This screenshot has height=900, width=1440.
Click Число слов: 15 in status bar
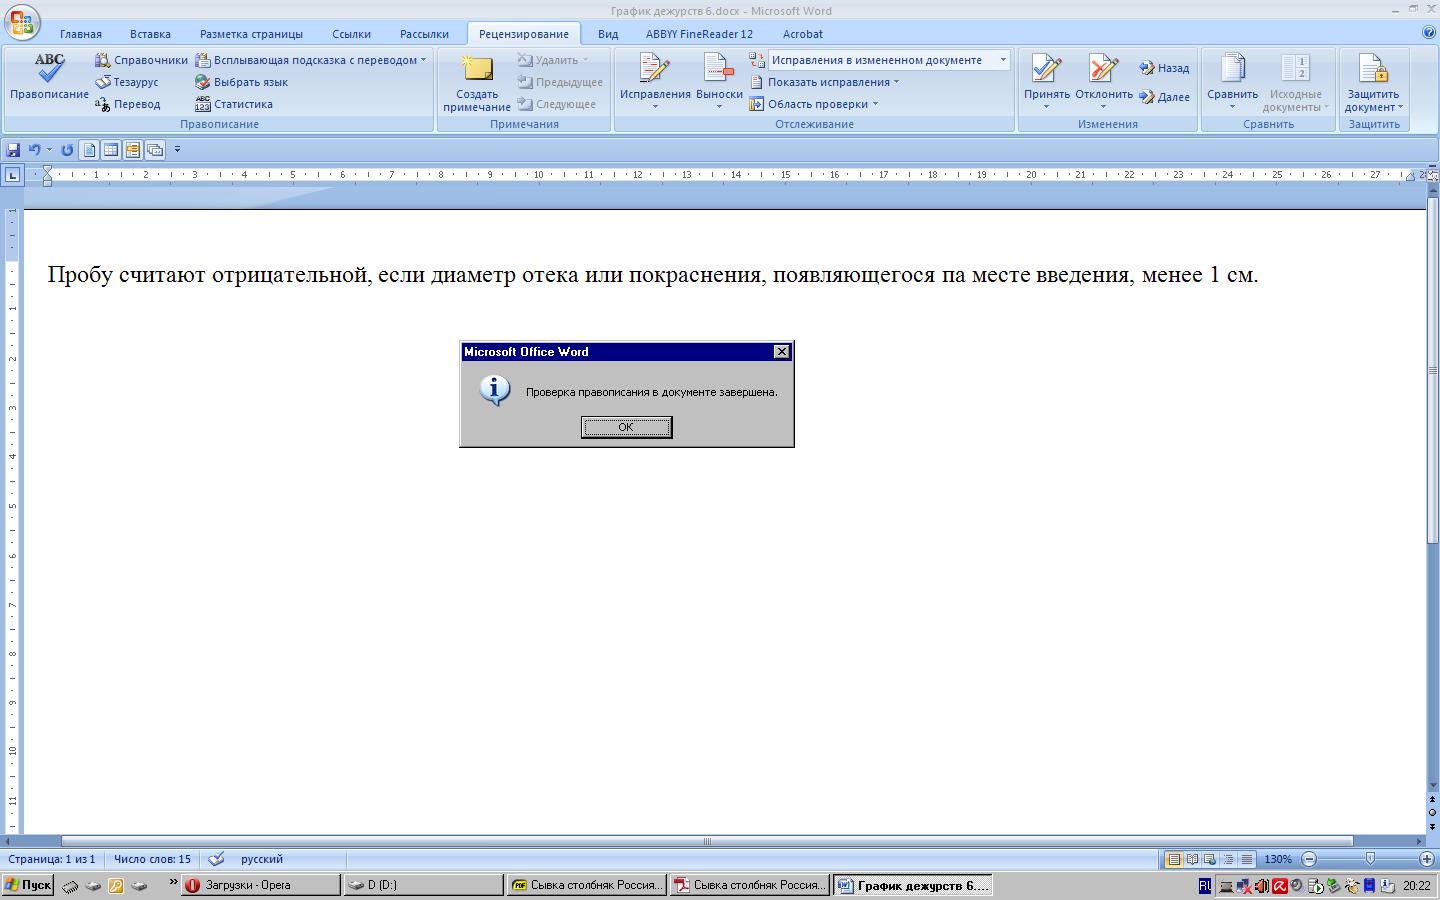tap(152, 859)
